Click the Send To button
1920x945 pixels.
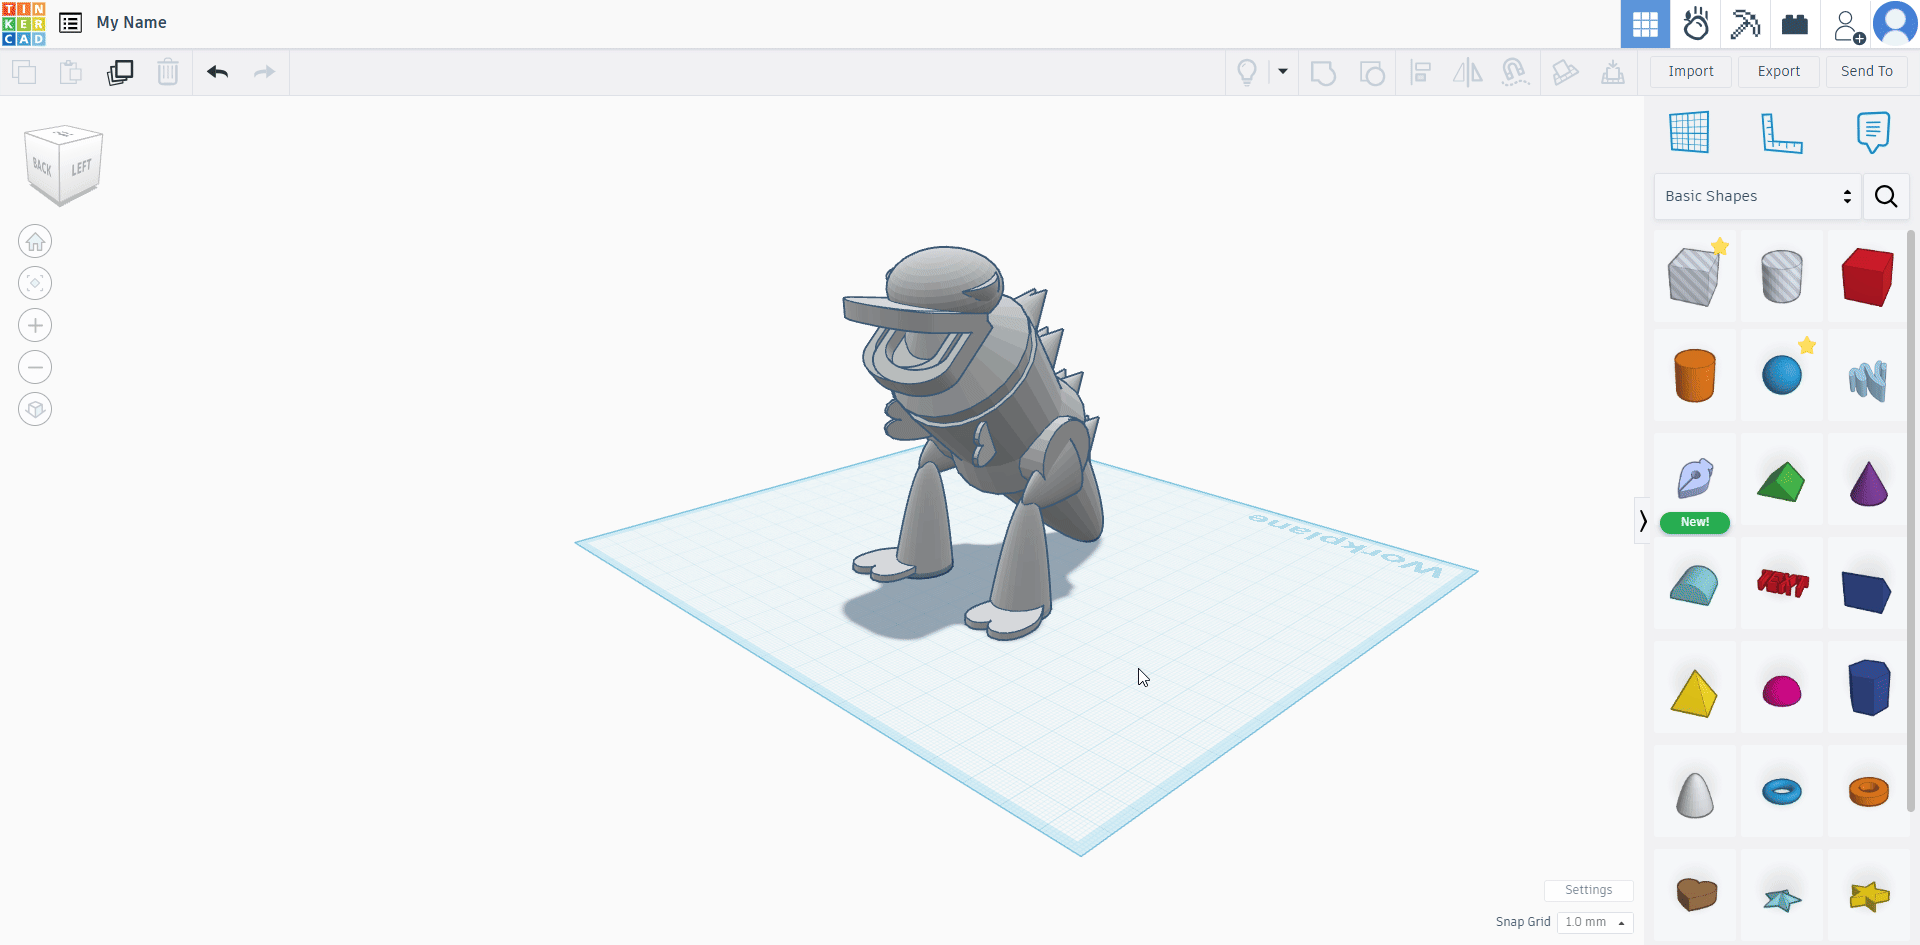coord(1867,71)
